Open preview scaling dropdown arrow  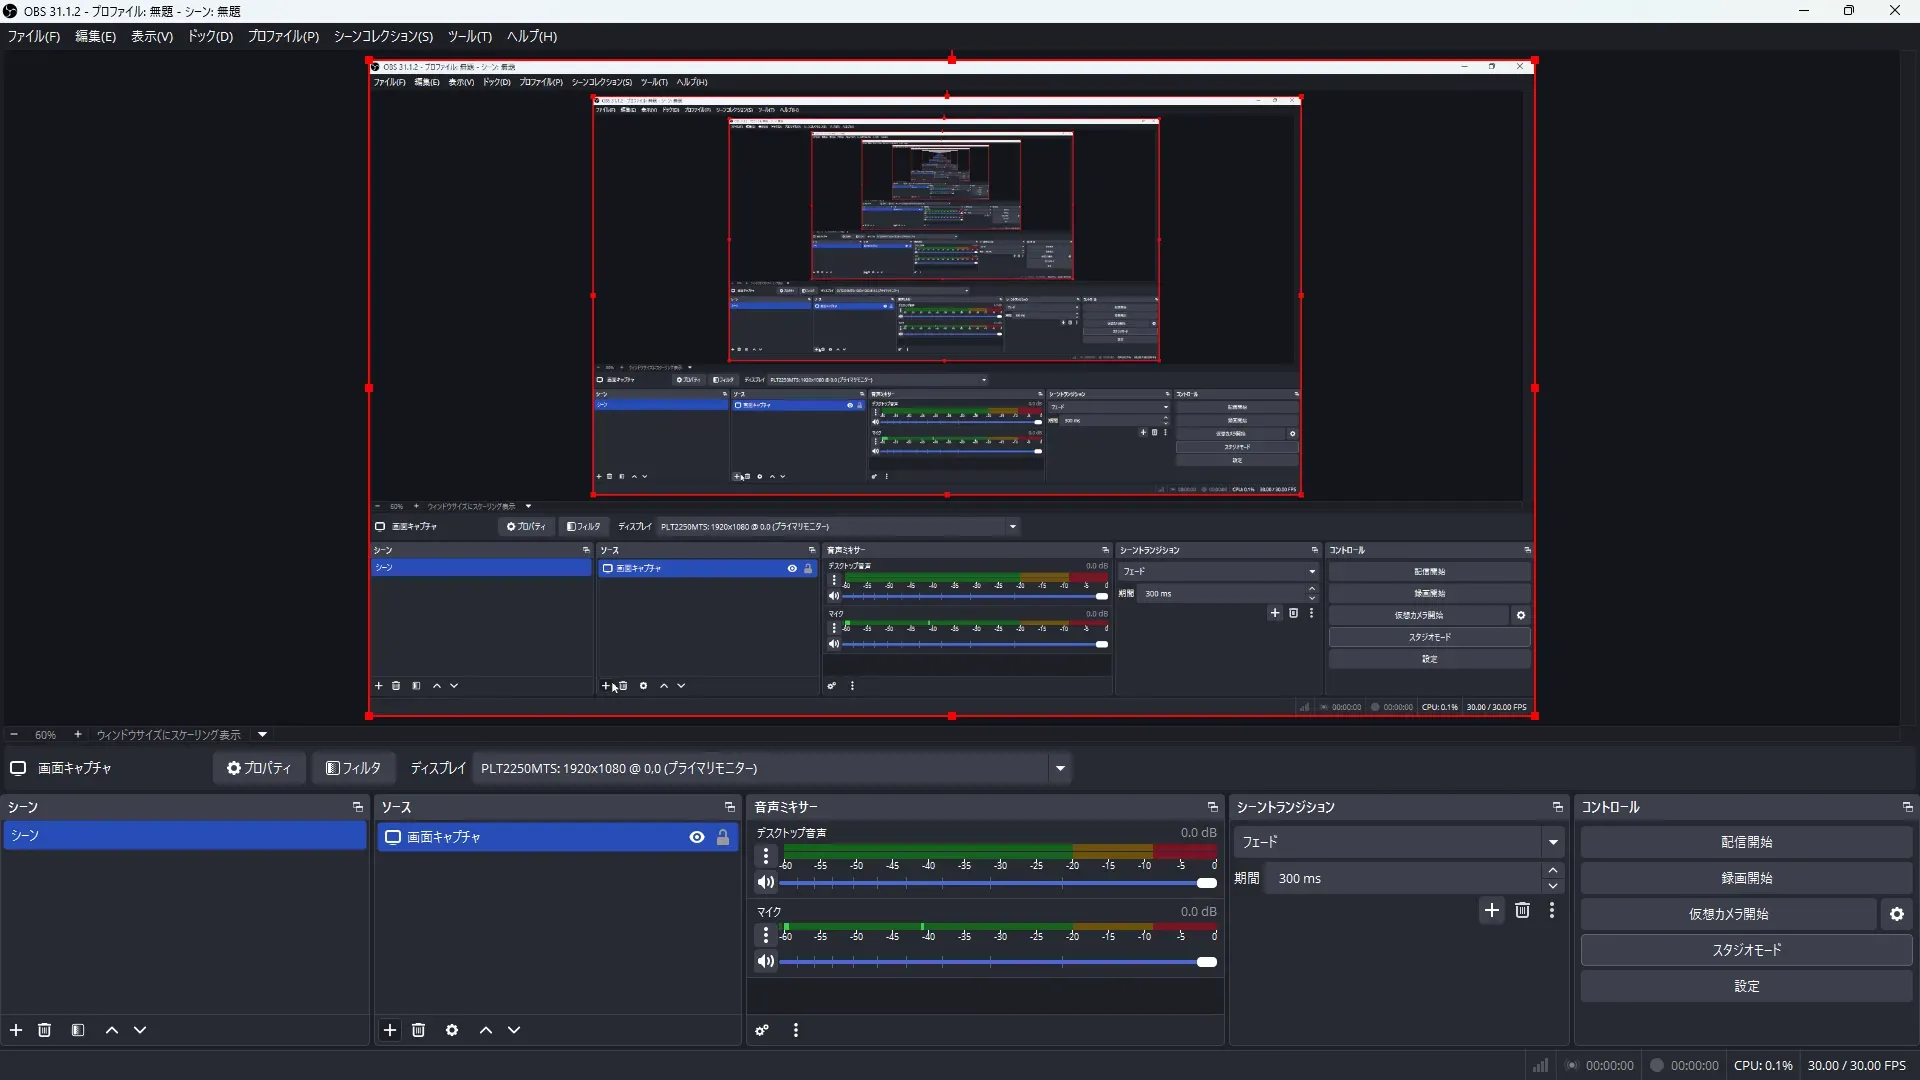pyautogui.click(x=263, y=735)
